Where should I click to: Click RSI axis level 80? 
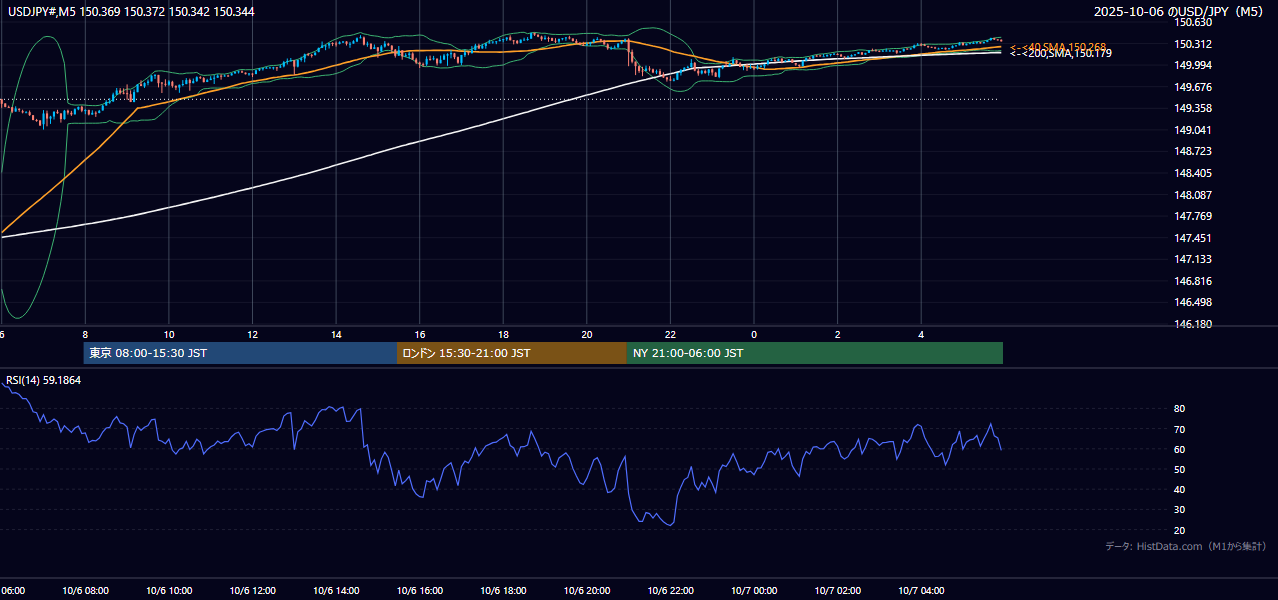1180,409
